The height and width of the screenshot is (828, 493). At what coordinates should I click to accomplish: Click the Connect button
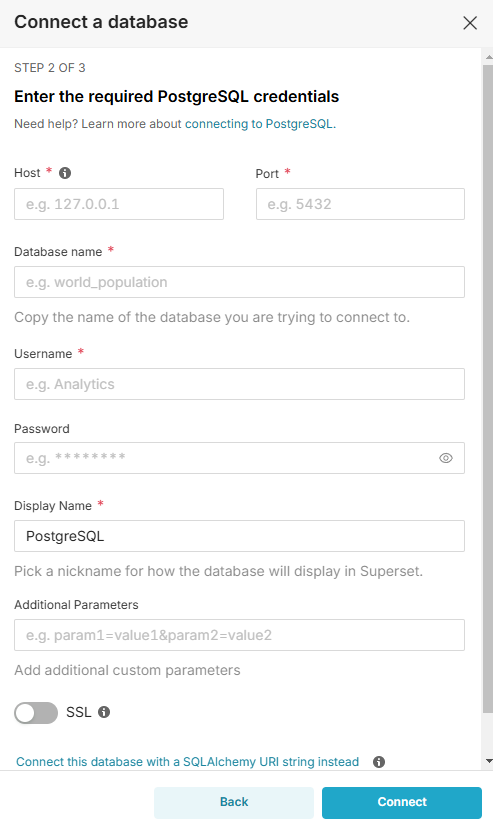pyautogui.click(x=402, y=803)
